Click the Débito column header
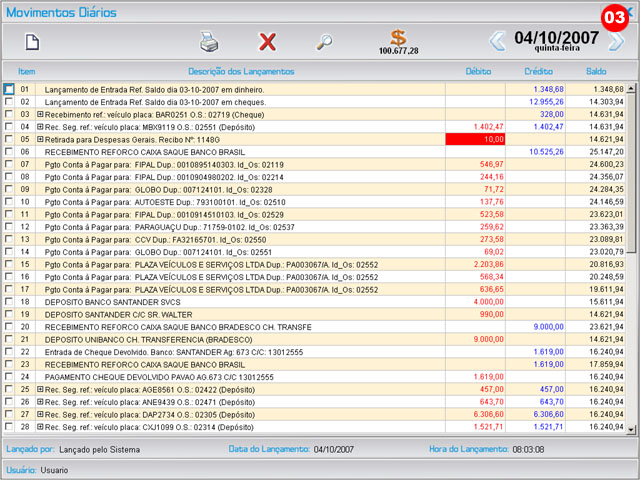640x480 pixels. [478, 72]
